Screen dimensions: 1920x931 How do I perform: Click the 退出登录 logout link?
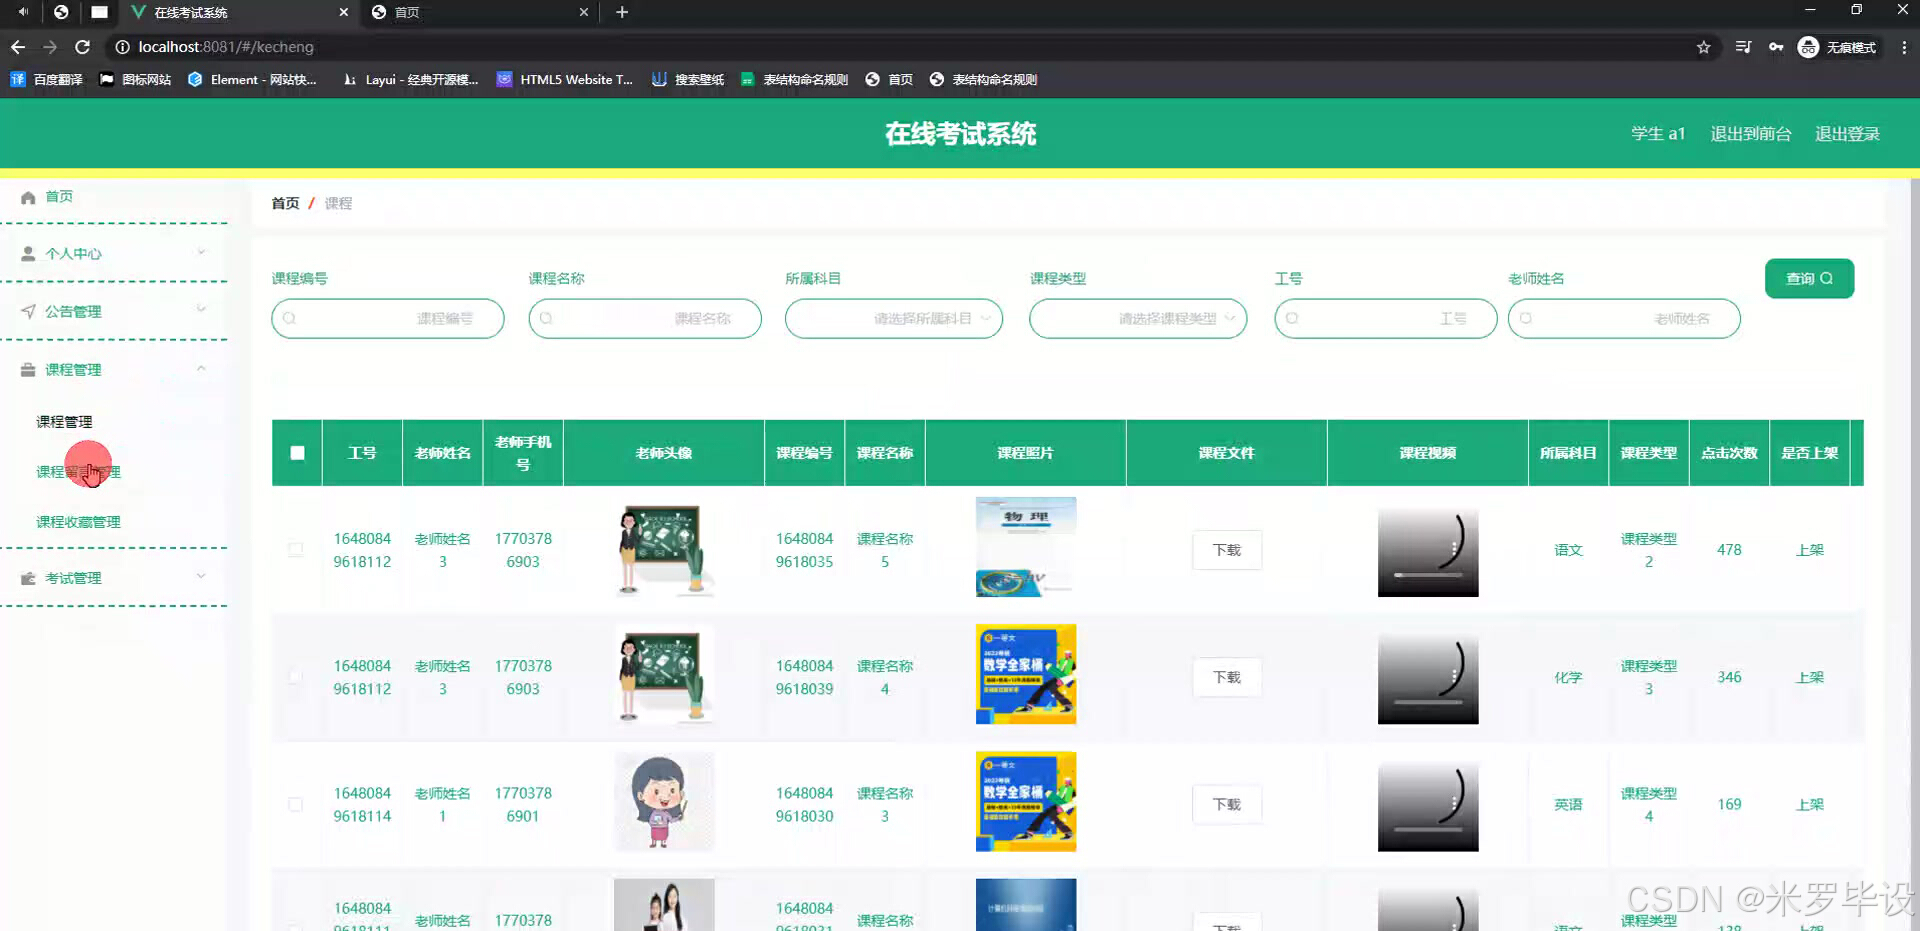click(x=1847, y=133)
